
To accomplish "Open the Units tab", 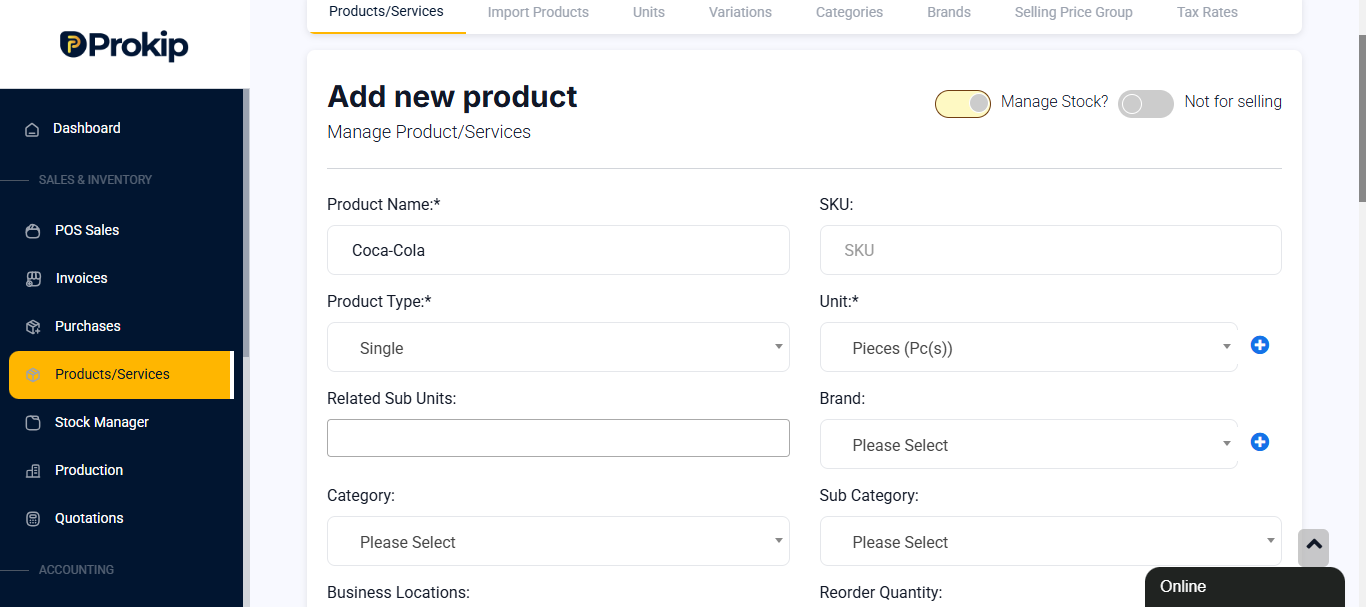I will pyautogui.click(x=649, y=13).
